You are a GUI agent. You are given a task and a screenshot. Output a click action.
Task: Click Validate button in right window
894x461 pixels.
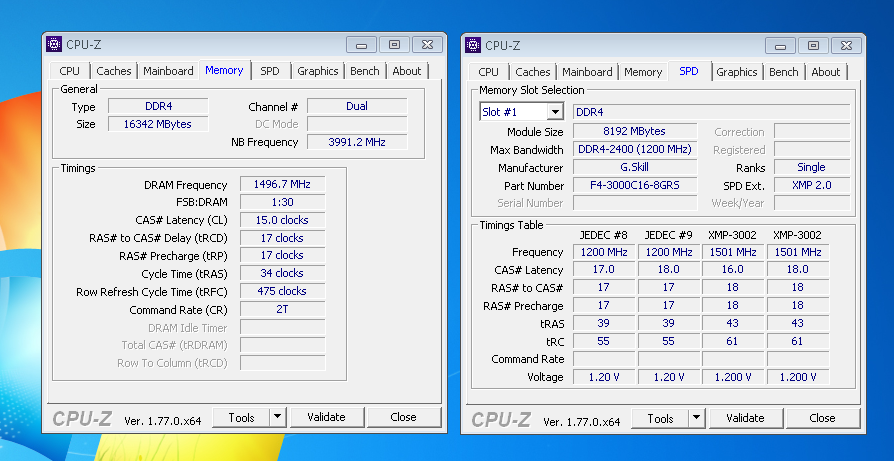[x=745, y=418]
